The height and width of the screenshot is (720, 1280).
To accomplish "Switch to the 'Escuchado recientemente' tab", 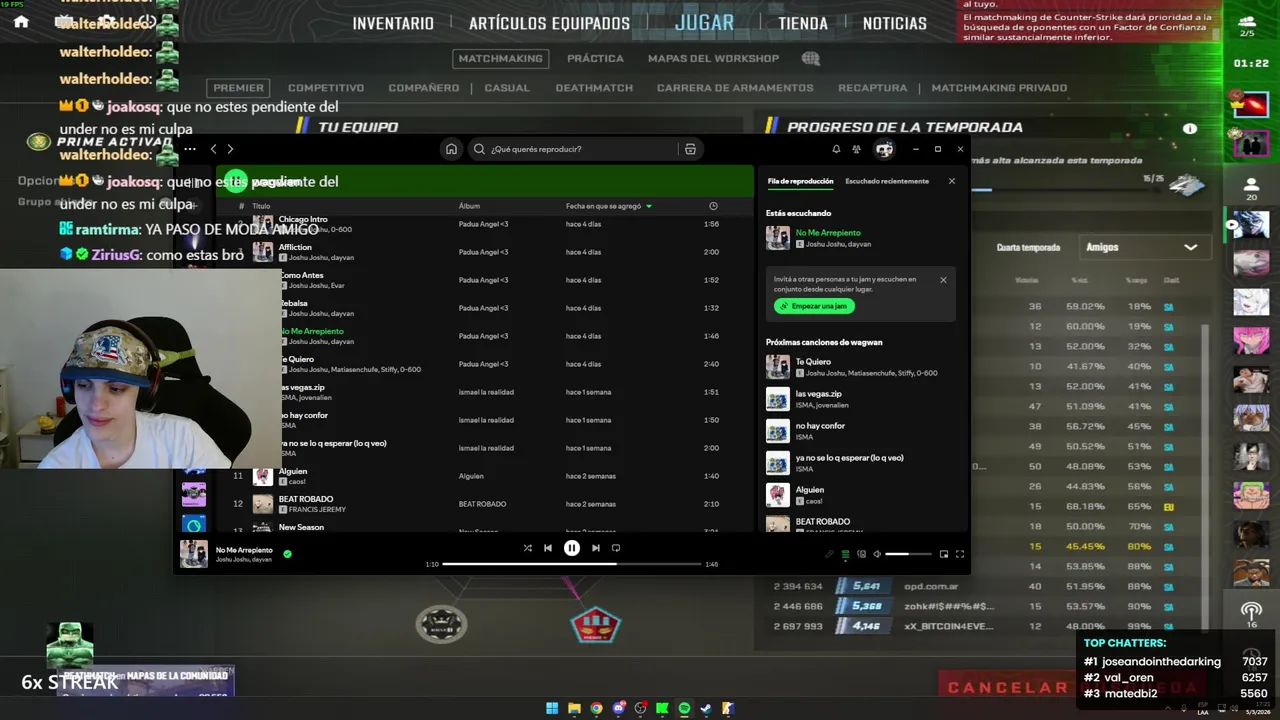I will coord(887,181).
